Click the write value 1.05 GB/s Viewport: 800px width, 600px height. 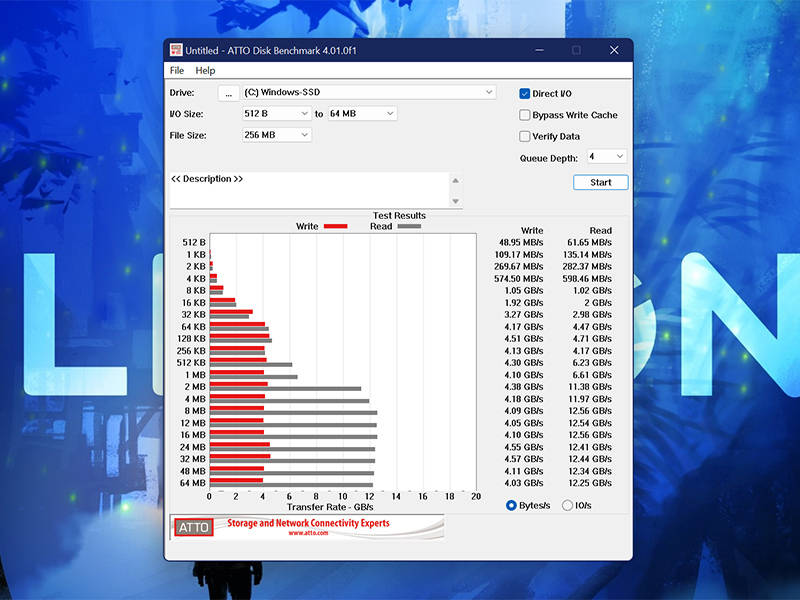click(523, 290)
